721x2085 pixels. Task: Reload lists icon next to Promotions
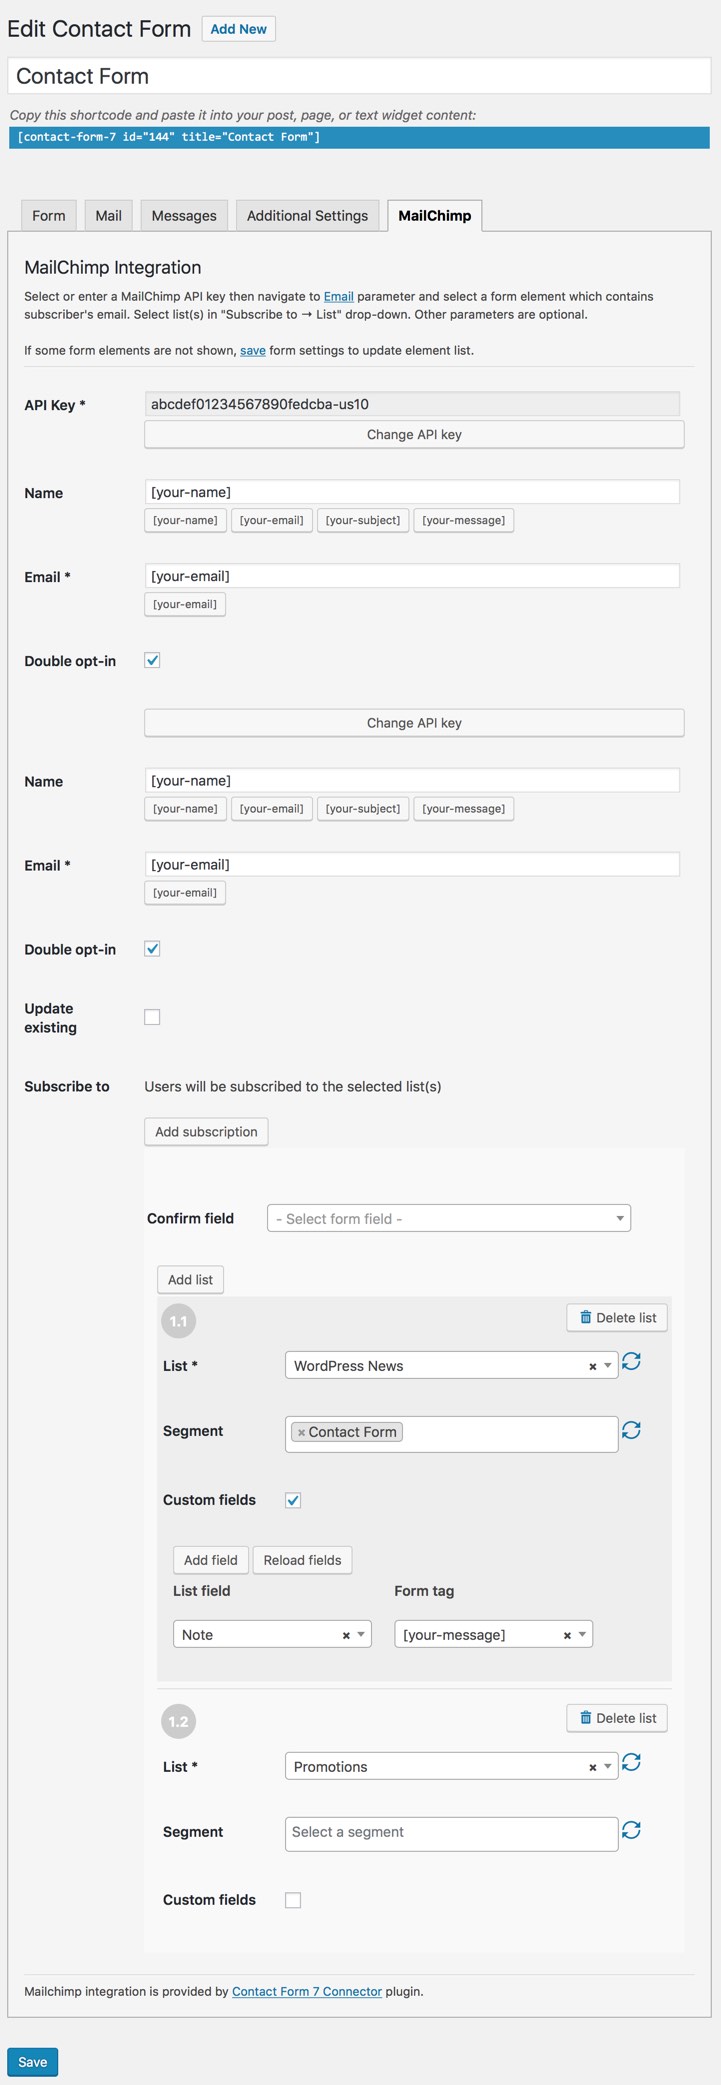[631, 1762]
